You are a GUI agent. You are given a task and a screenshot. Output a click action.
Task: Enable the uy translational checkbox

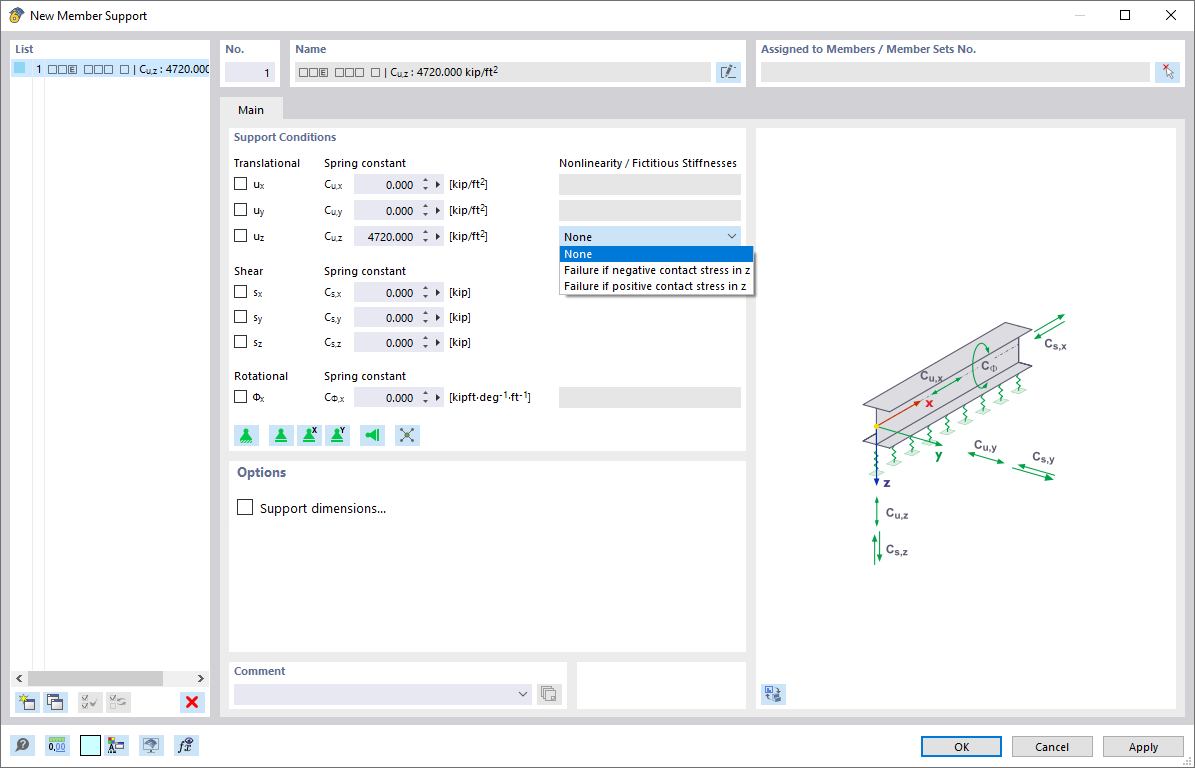(x=241, y=210)
